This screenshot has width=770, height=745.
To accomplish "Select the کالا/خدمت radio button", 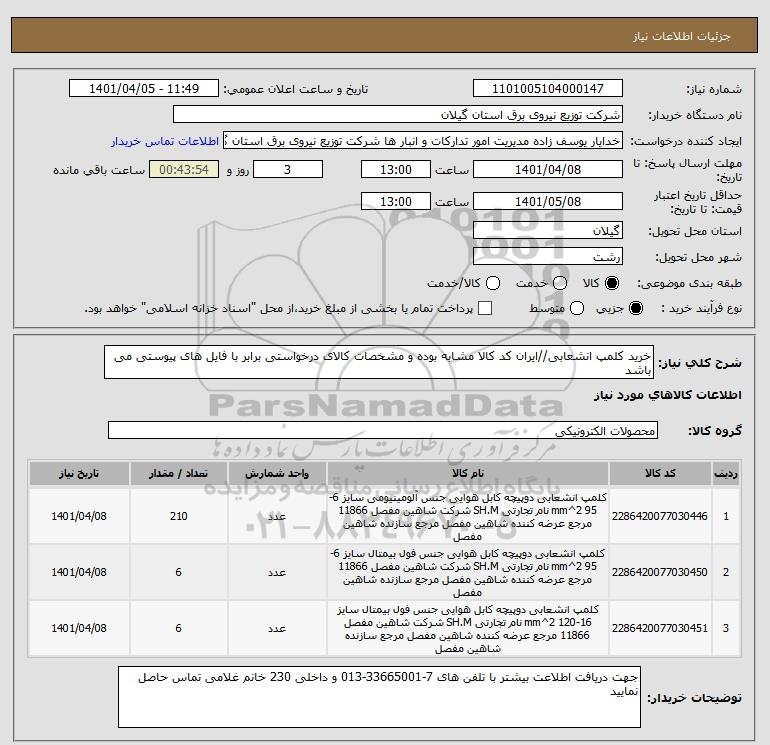I will [x=493, y=283].
